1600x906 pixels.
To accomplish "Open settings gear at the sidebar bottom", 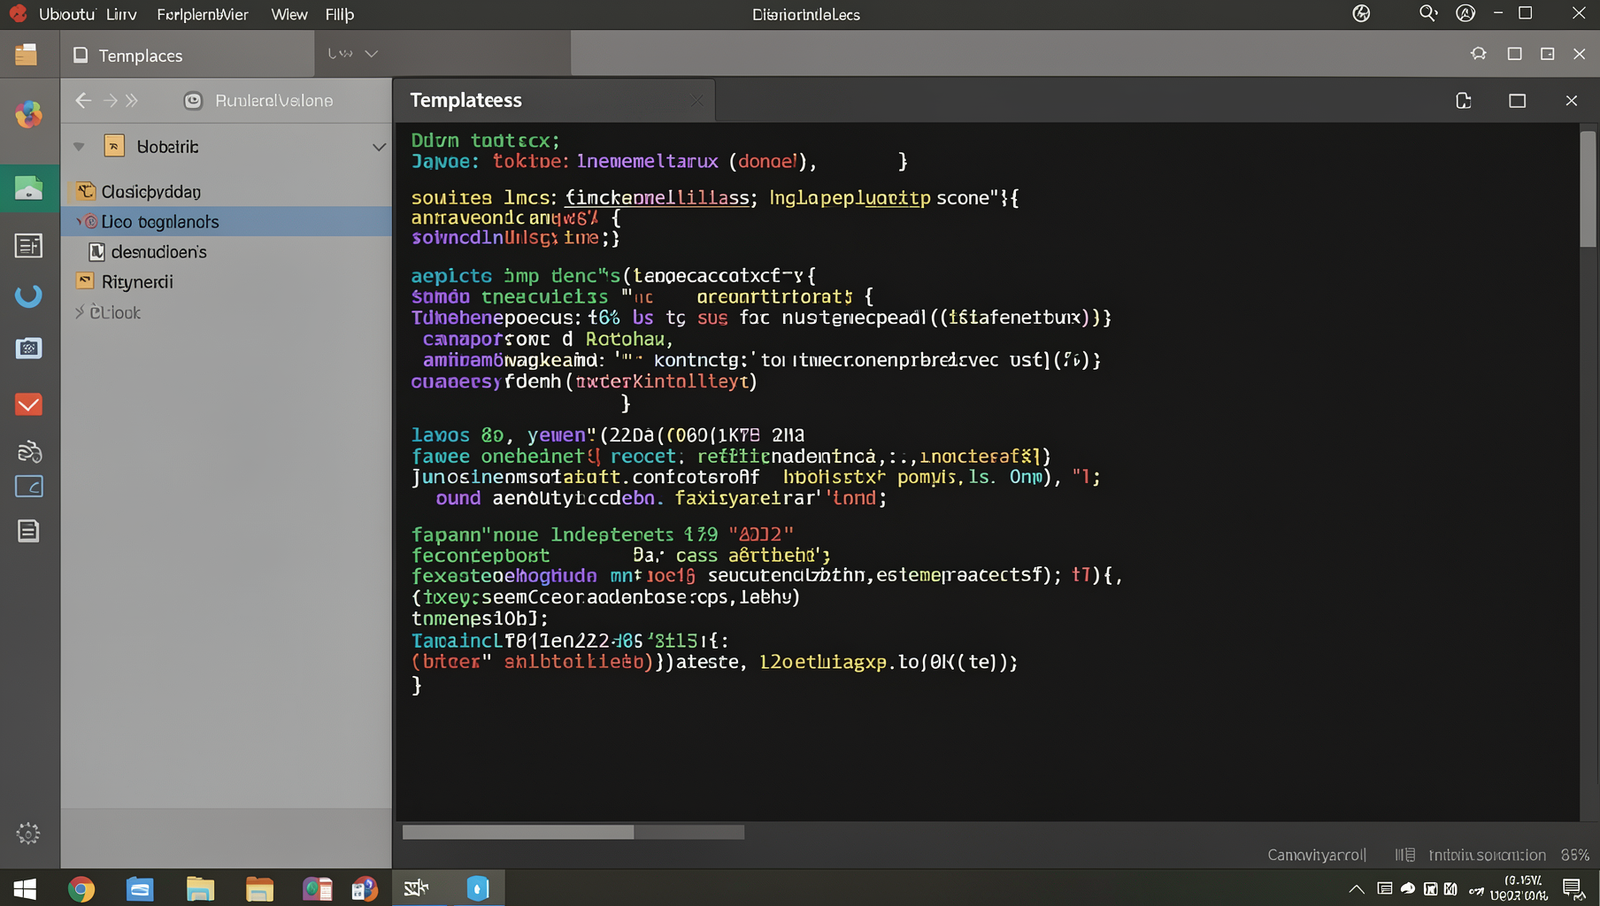I will 28,833.
